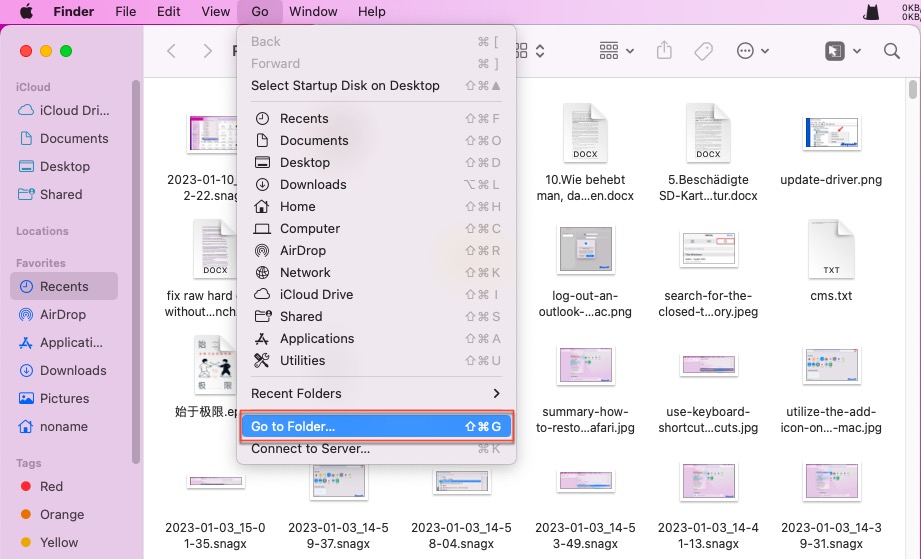Screen dimensions: 921x559
Task: Open the Apple menu
Action: coord(26,11)
